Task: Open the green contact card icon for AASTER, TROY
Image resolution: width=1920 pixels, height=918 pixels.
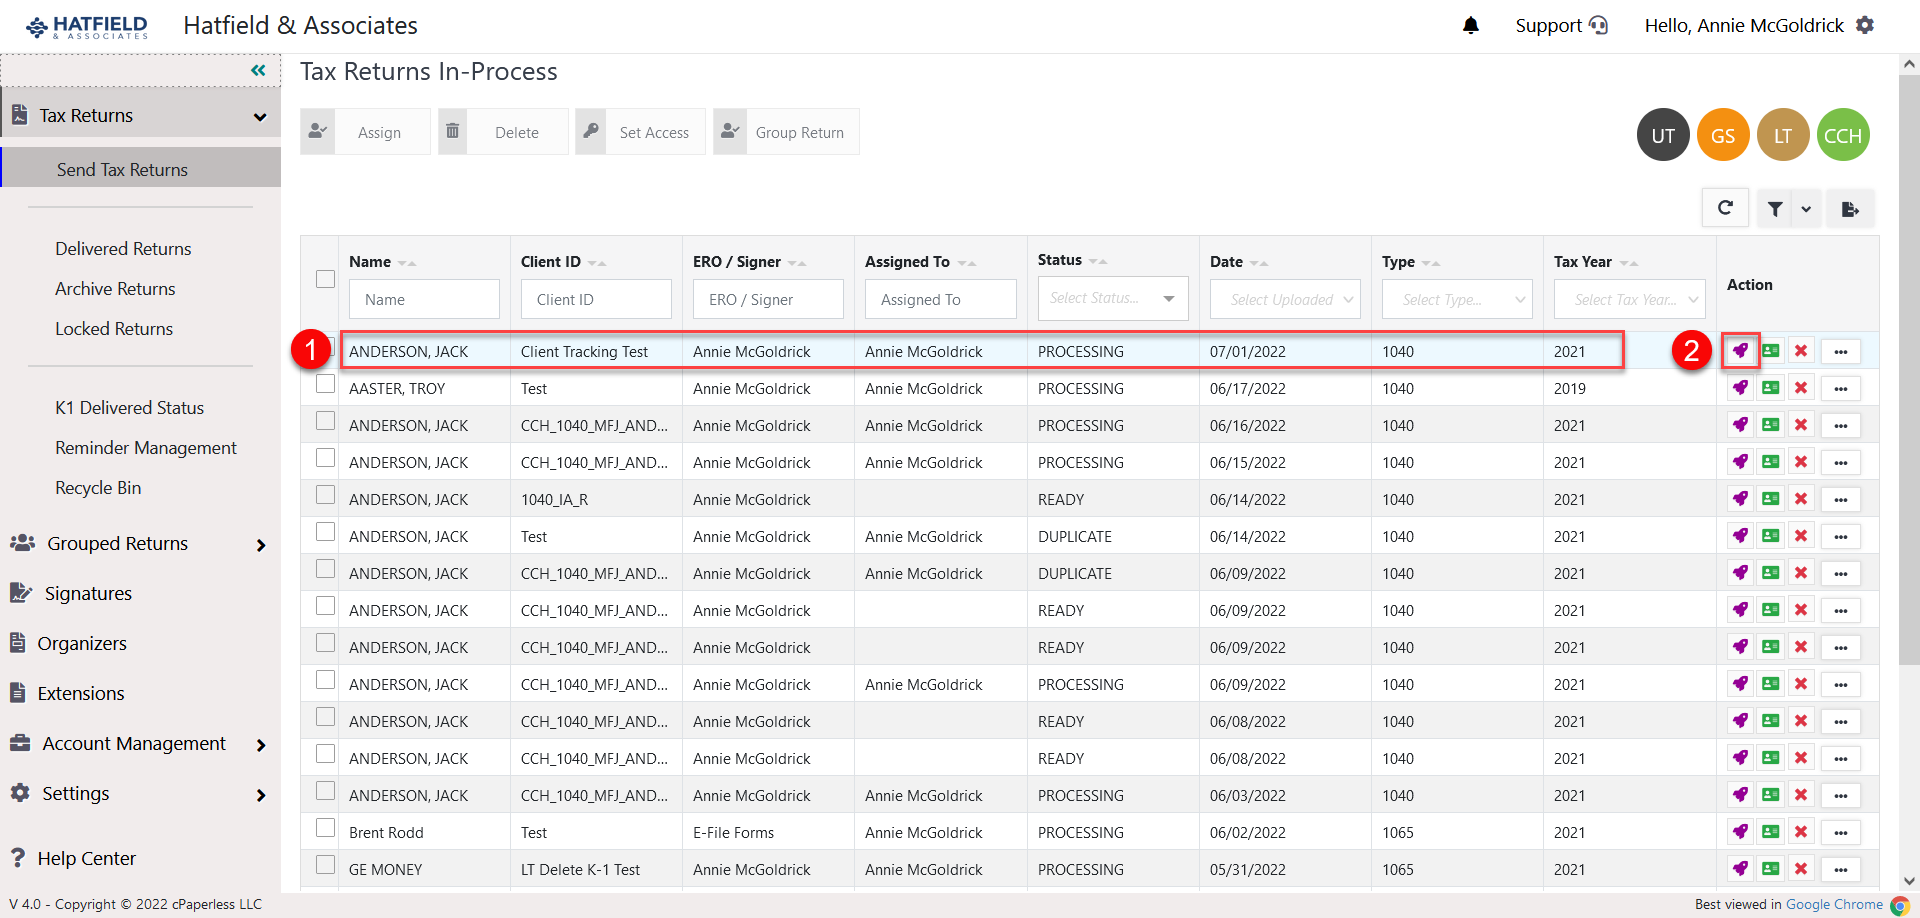Action: (x=1771, y=388)
